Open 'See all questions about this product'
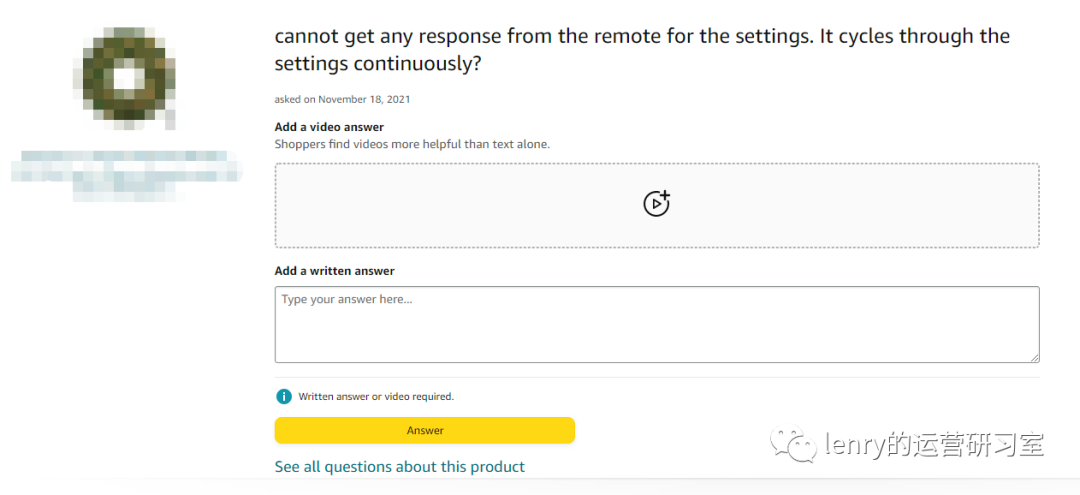The height and width of the screenshot is (495, 1080). click(399, 467)
